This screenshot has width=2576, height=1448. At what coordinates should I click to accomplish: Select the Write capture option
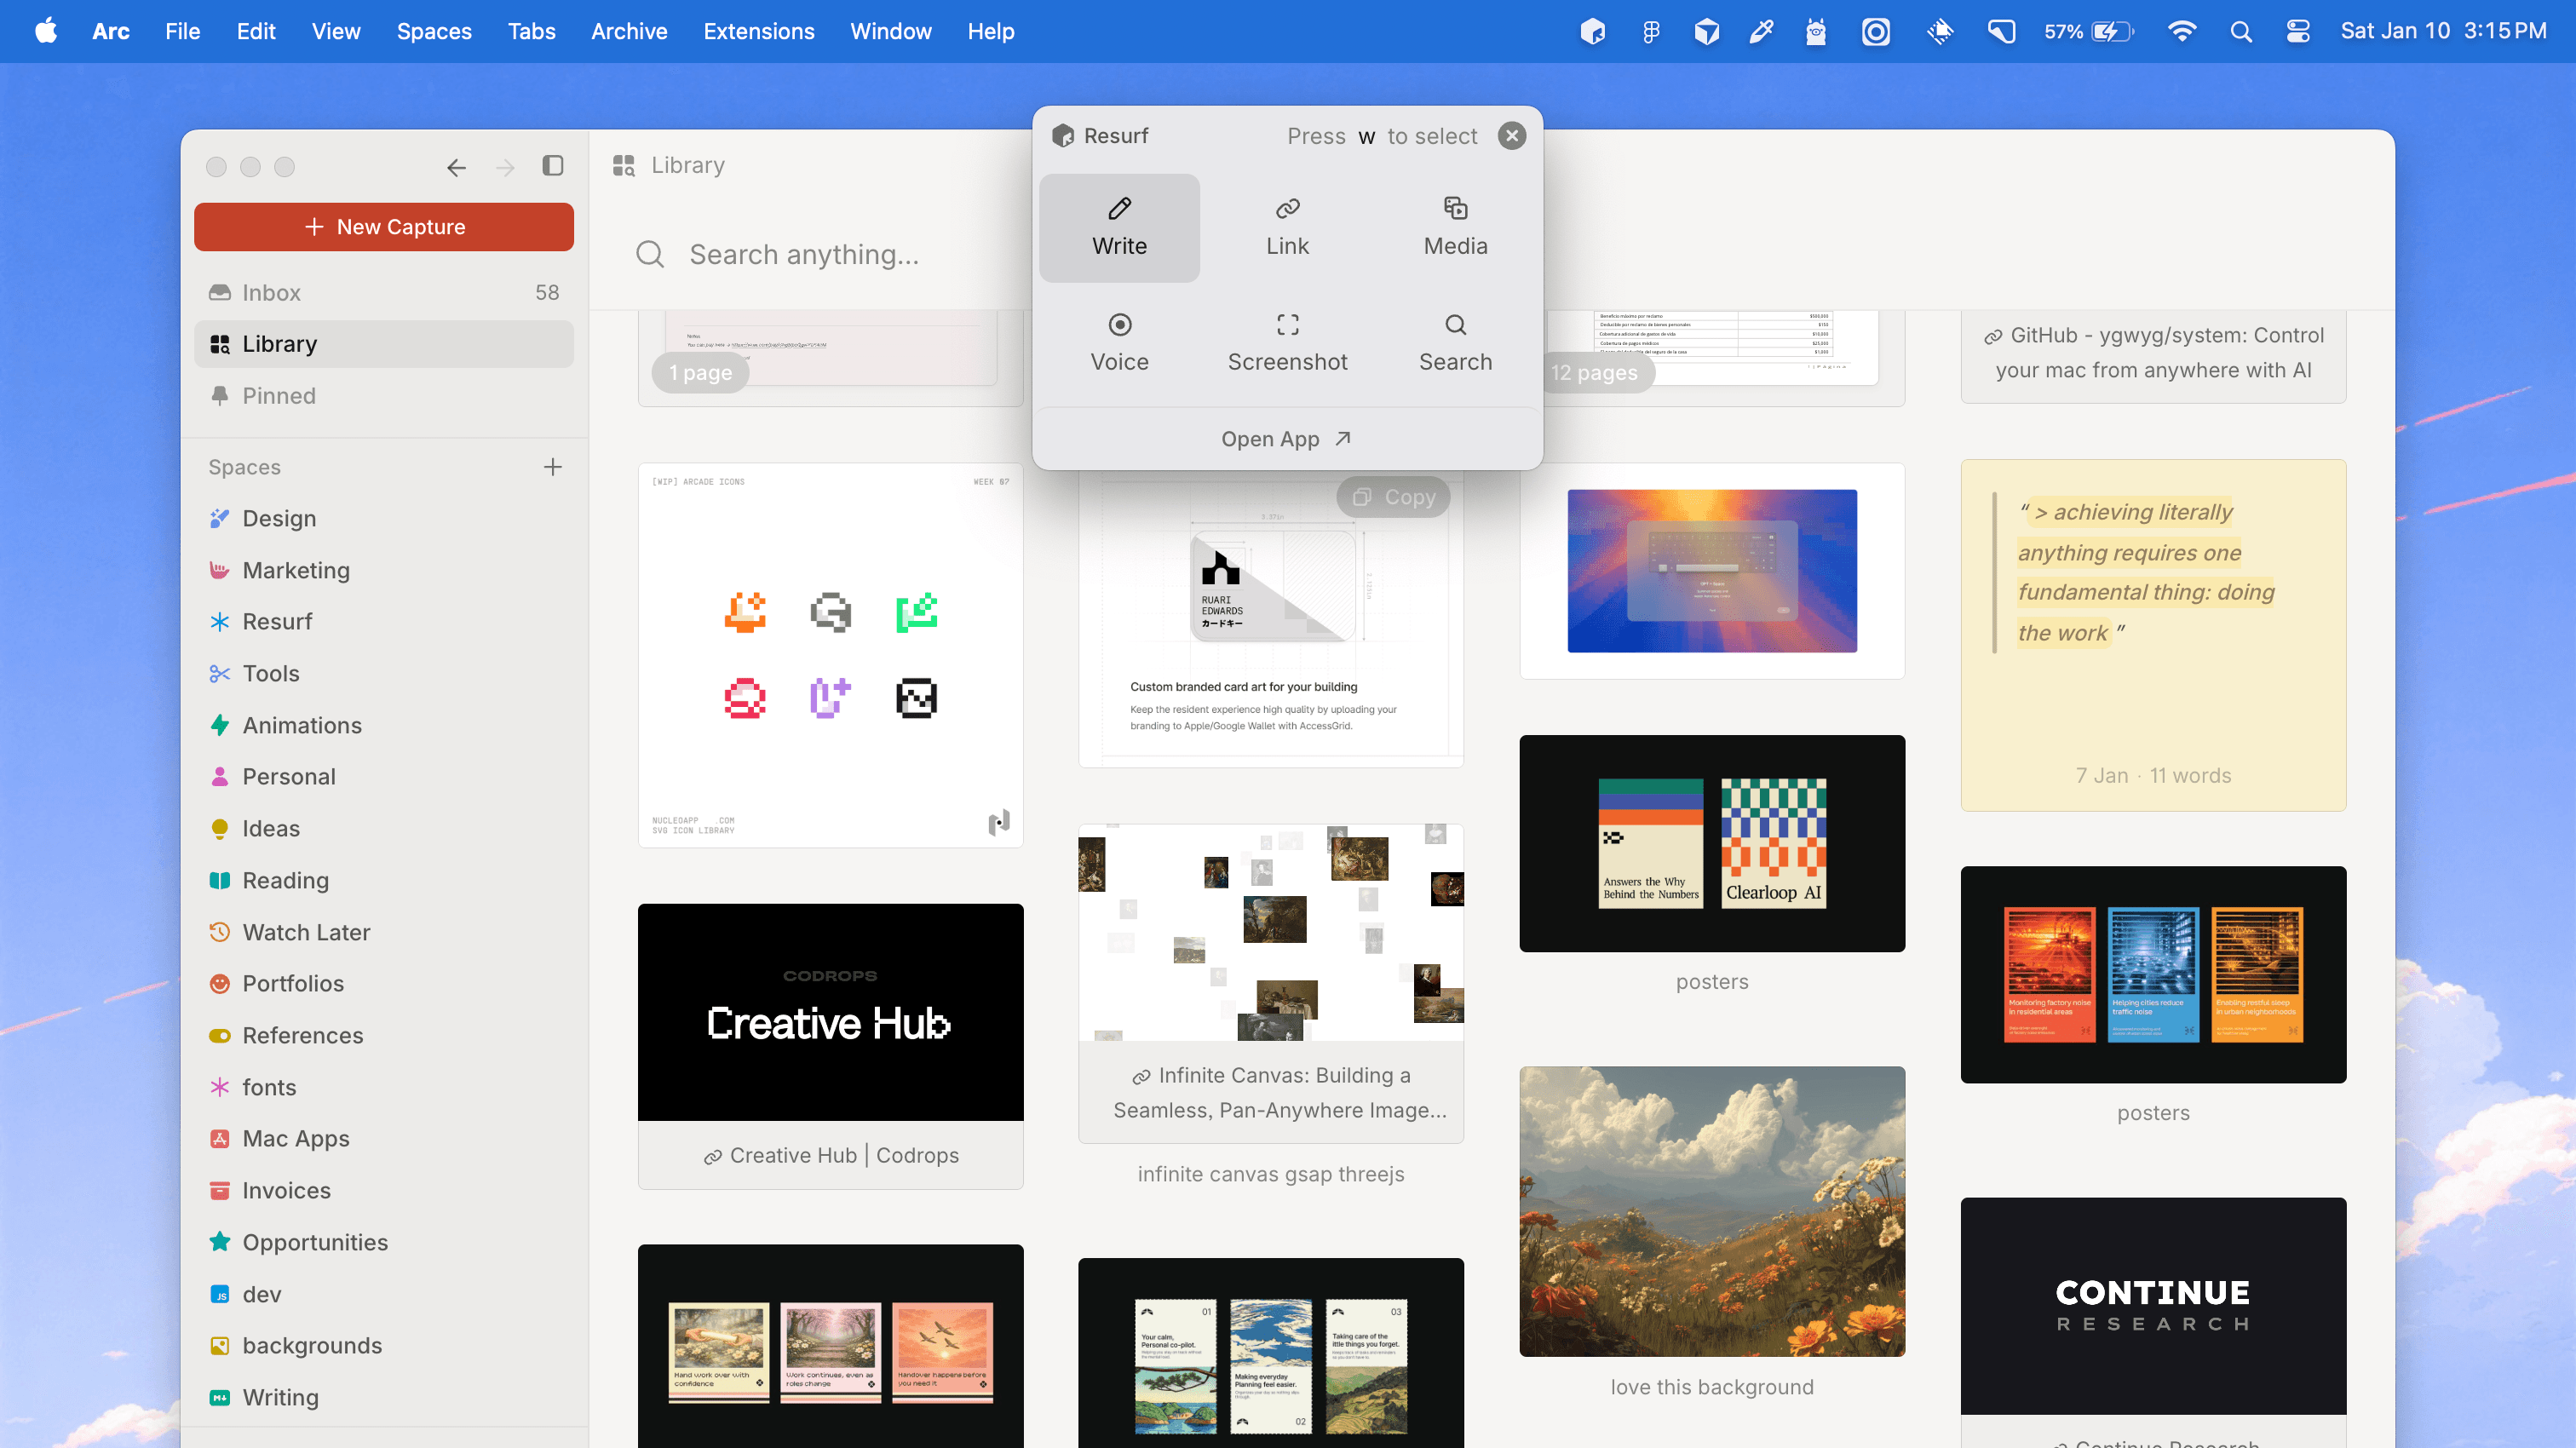coord(1119,228)
